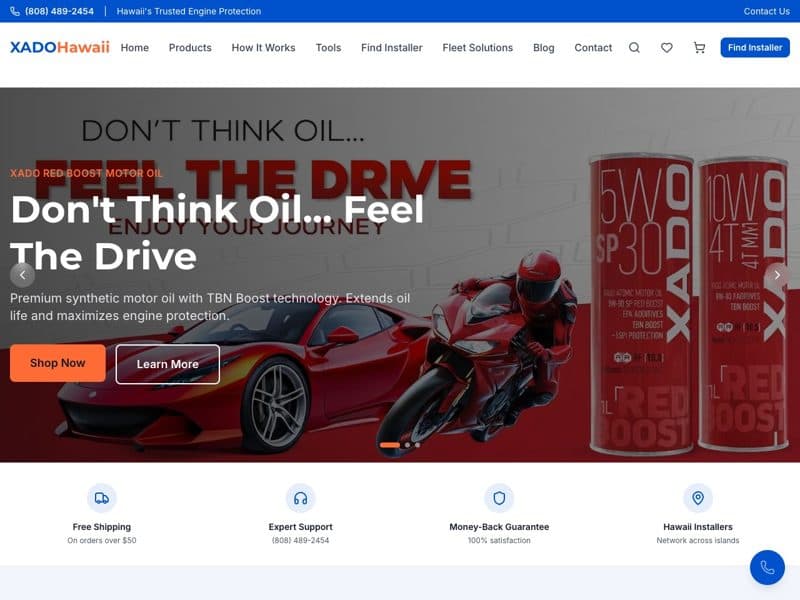Image resolution: width=800 pixels, height=600 pixels.
Task: Click the Money-Back Guarantee shield icon
Action: tap(499, 498)
